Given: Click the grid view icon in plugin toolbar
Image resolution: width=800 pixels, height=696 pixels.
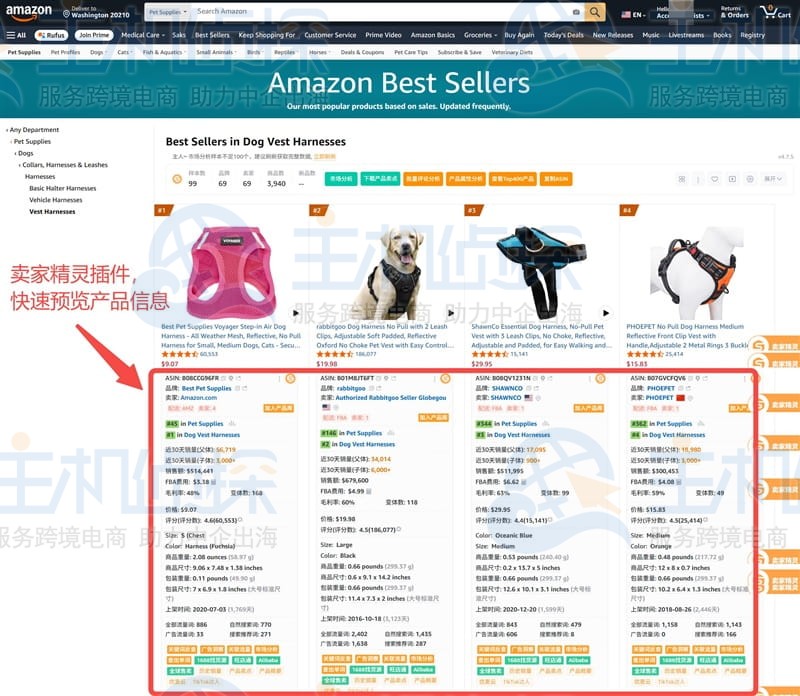Looking at the screenshot, I should (x=682, y=179).
